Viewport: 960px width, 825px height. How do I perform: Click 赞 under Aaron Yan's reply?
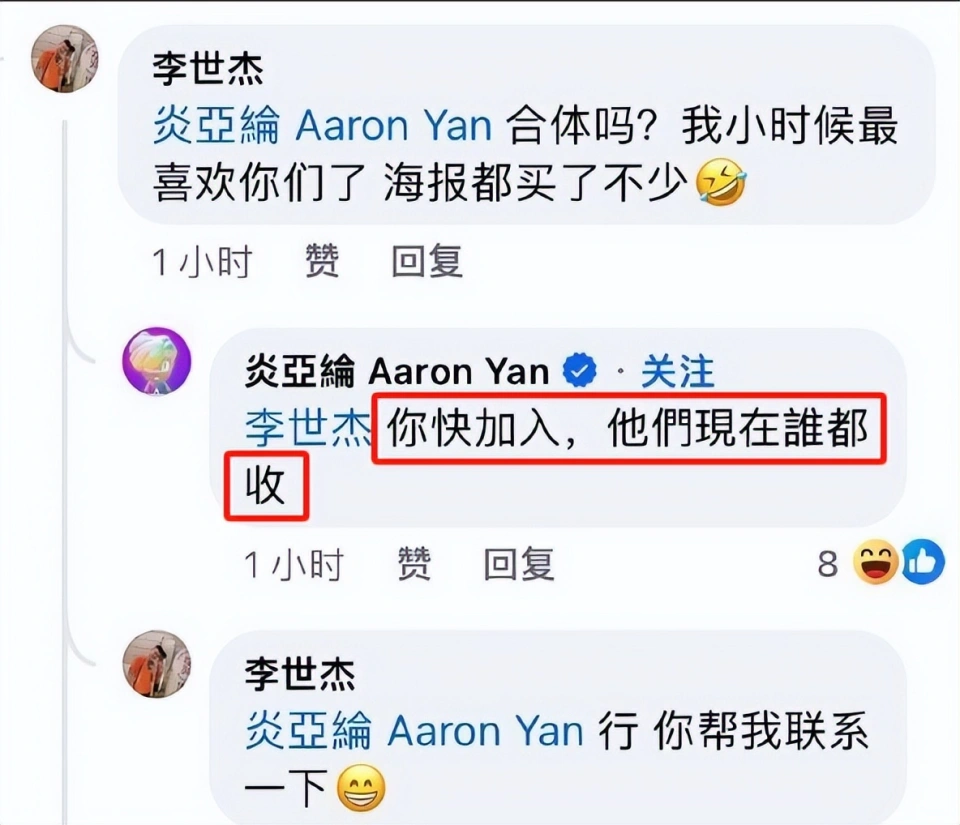coord(414,564)
